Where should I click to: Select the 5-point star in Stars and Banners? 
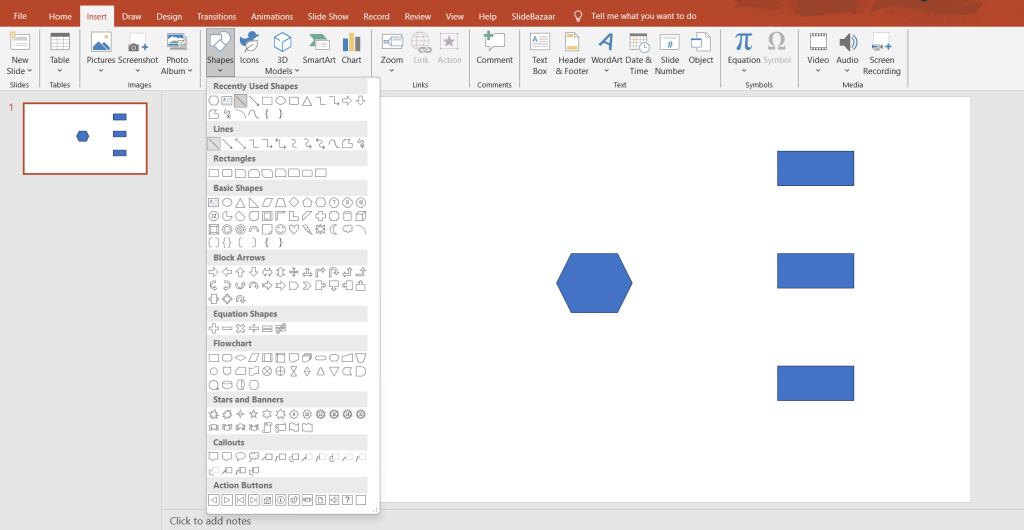tap(254, 414)
